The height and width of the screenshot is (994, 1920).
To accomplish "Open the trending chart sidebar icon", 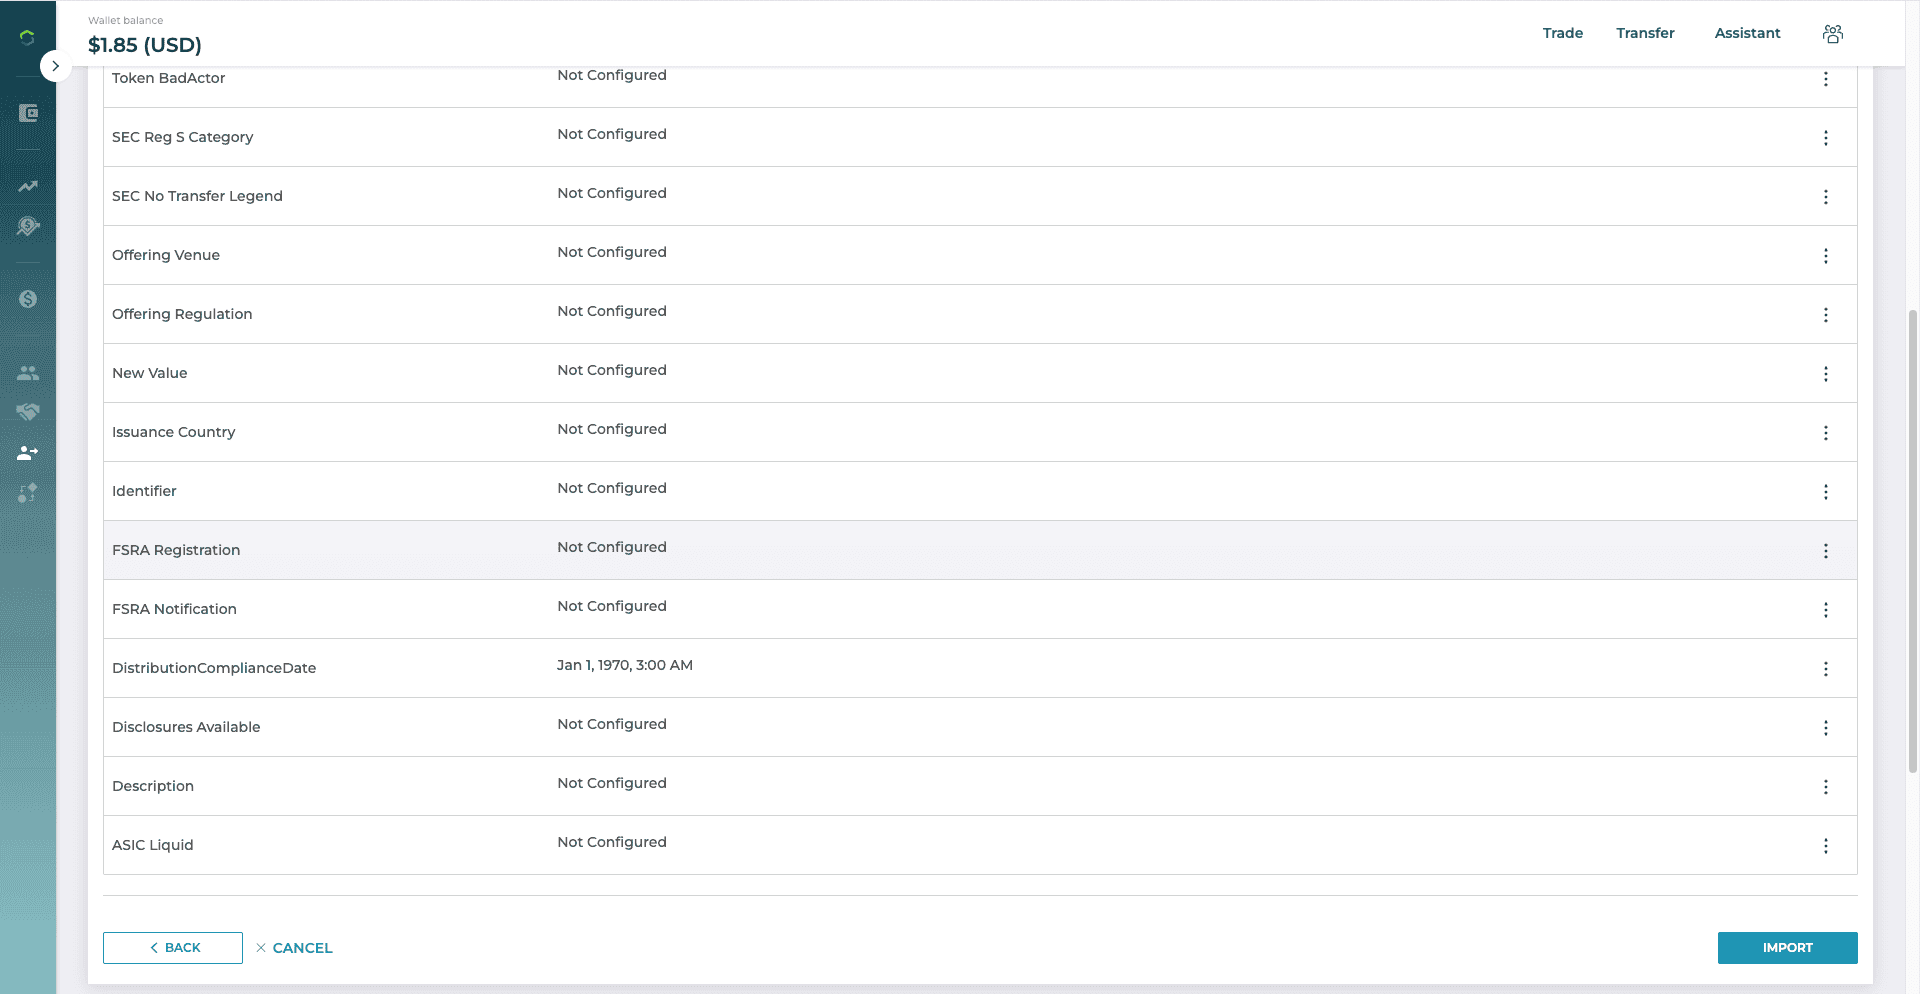I will point(28,187).
